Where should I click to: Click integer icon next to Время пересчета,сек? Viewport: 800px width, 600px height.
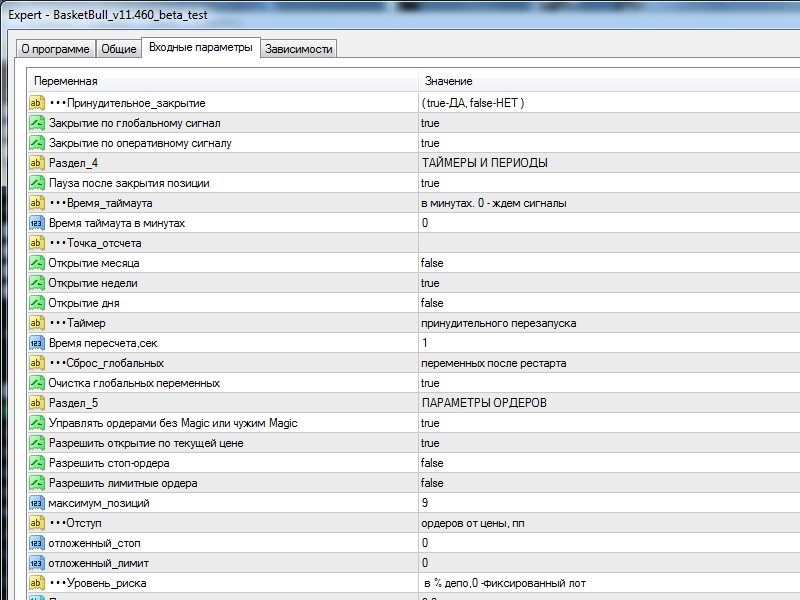pyautogui.click(x=37, y=343)
